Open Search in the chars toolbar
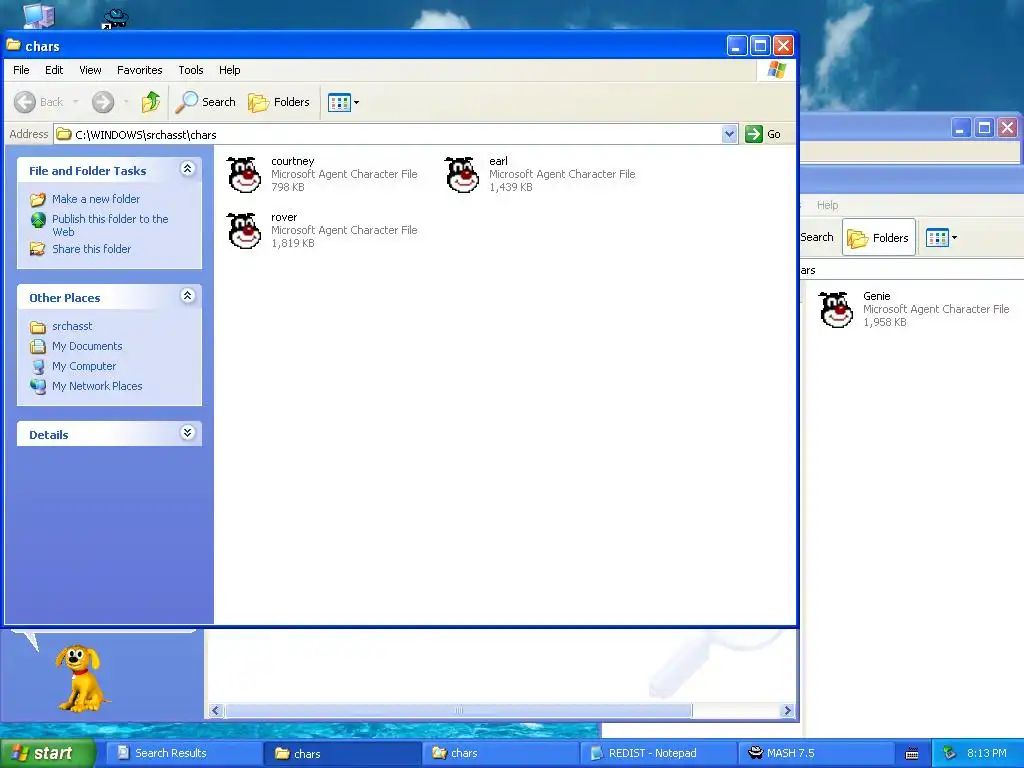1024x768 pixels. [x=206, y=102]
